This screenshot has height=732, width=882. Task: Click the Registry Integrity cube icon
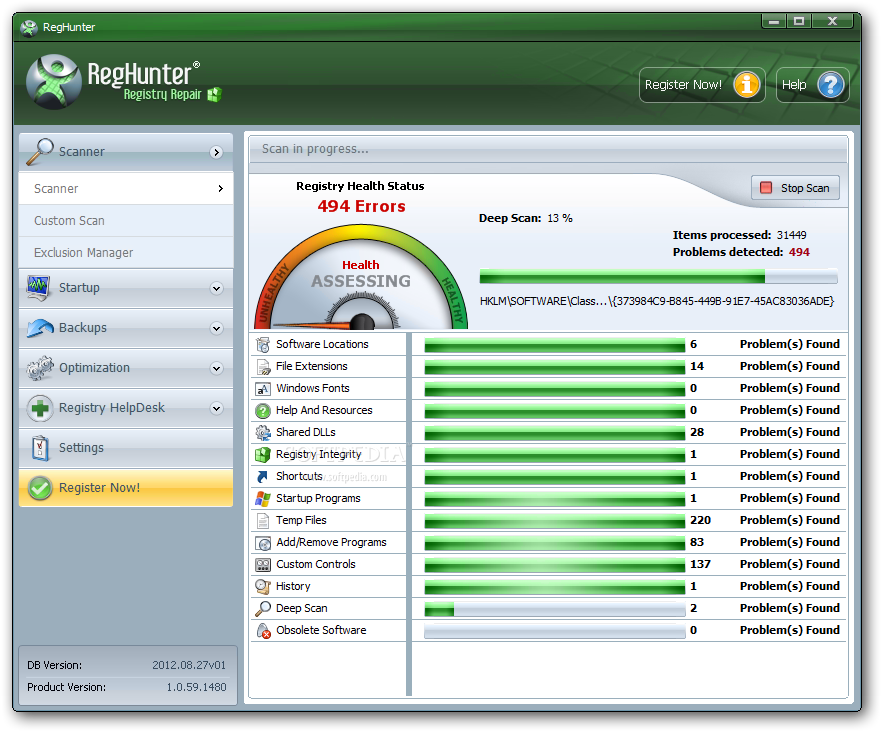[263, 455]
